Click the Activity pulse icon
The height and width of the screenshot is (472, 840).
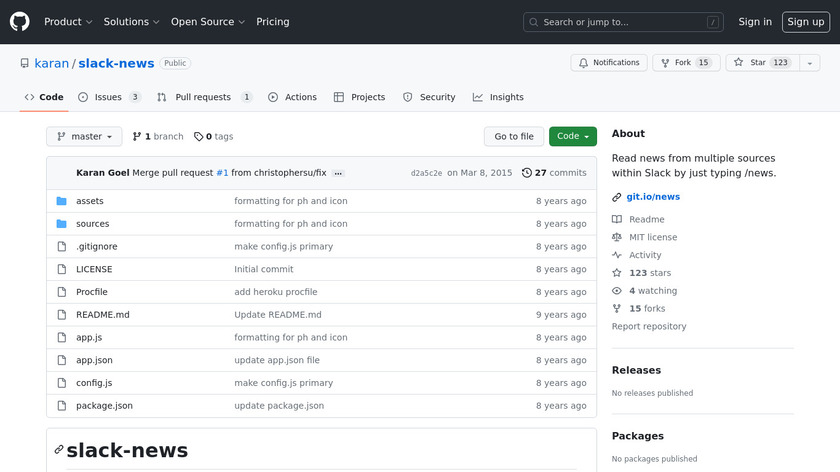(x=617, y=255)
